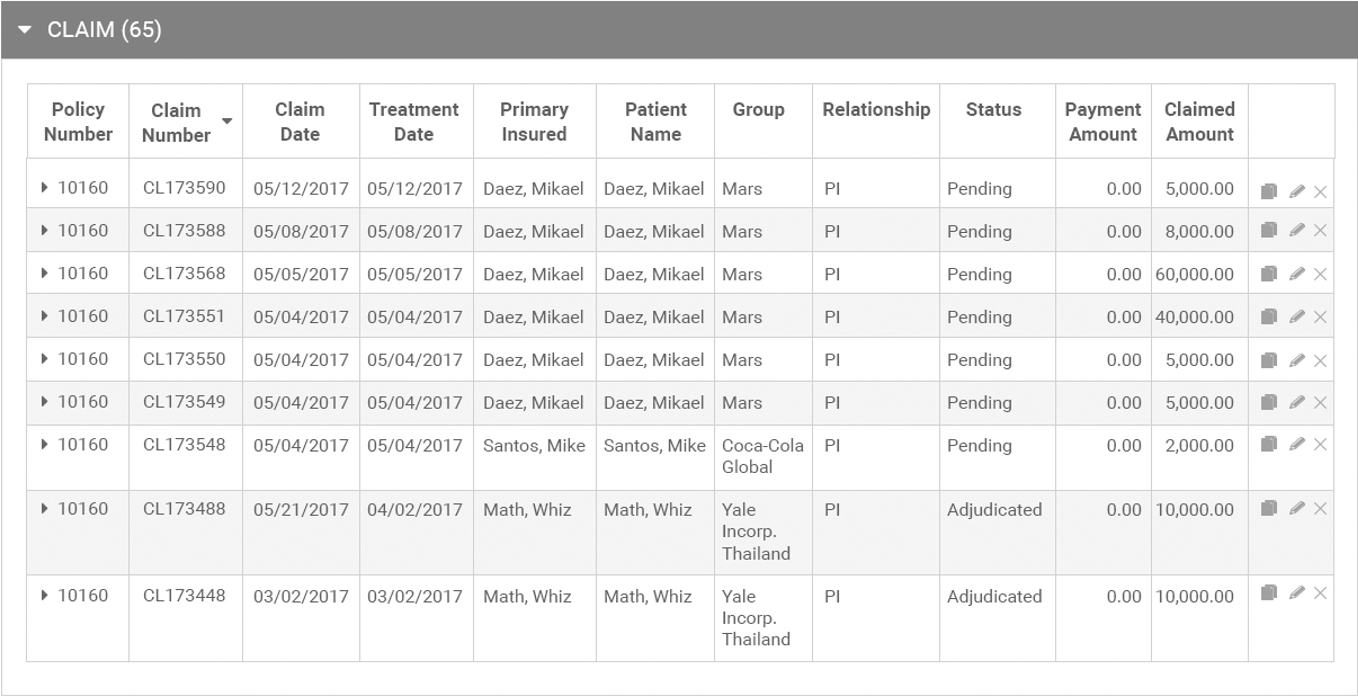The image size is (1358, 696).
Task: Sort table by Status column header
Action: coord(993,110)
